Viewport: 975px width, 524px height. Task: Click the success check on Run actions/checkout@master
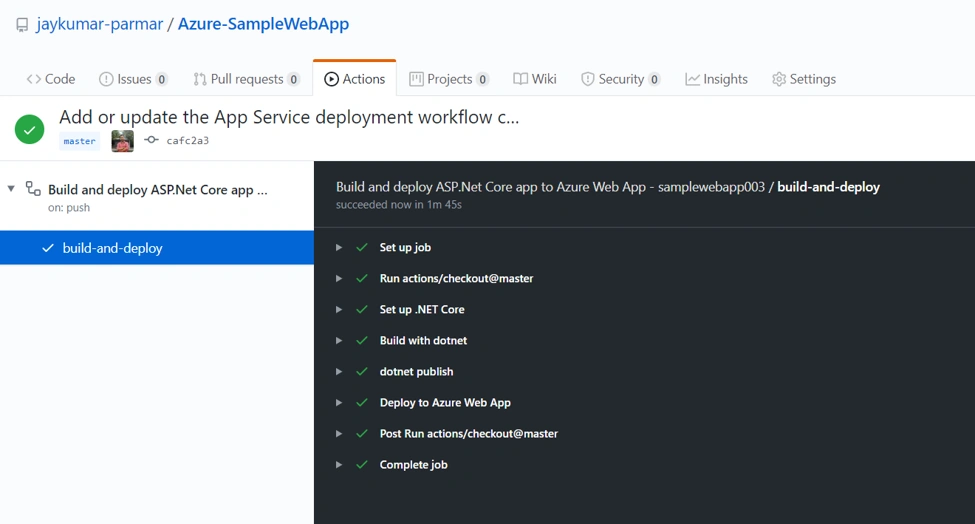[362, 278]
